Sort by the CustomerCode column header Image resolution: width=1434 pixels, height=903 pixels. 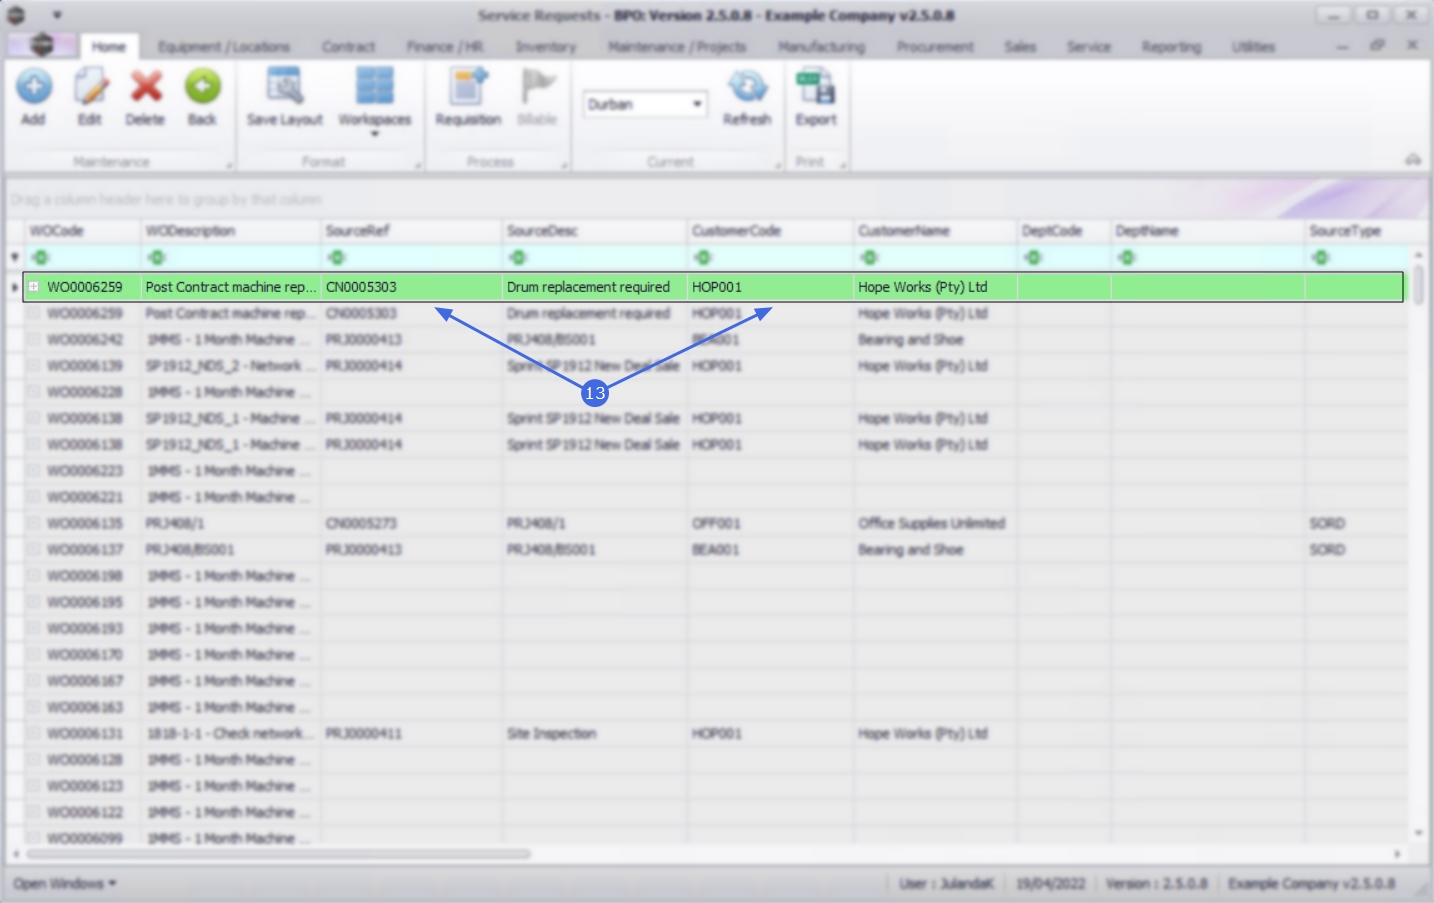pyautogui.click(x=770, y=231)
